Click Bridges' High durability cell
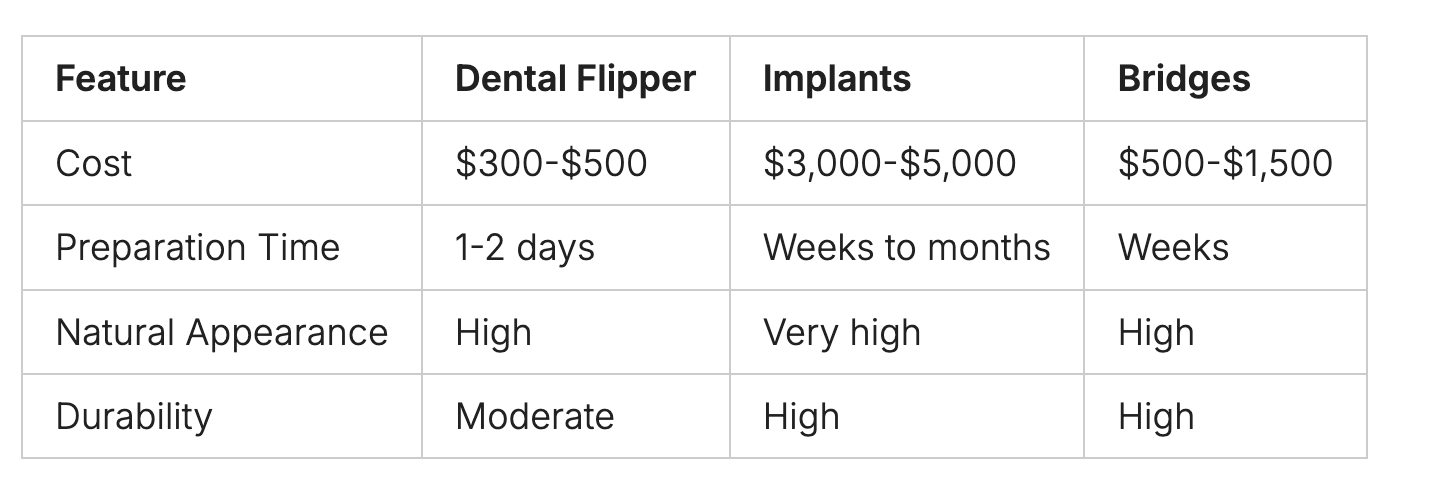 click(1156, 416)
